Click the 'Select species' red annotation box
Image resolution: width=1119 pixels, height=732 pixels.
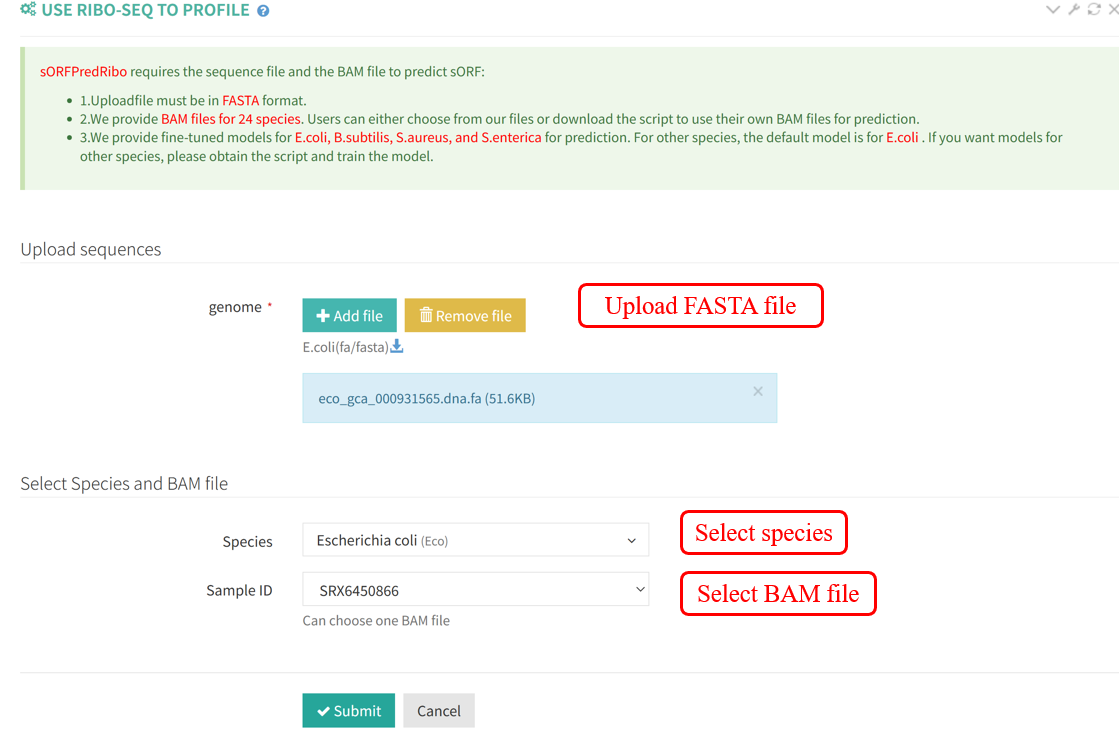(763, 533)
